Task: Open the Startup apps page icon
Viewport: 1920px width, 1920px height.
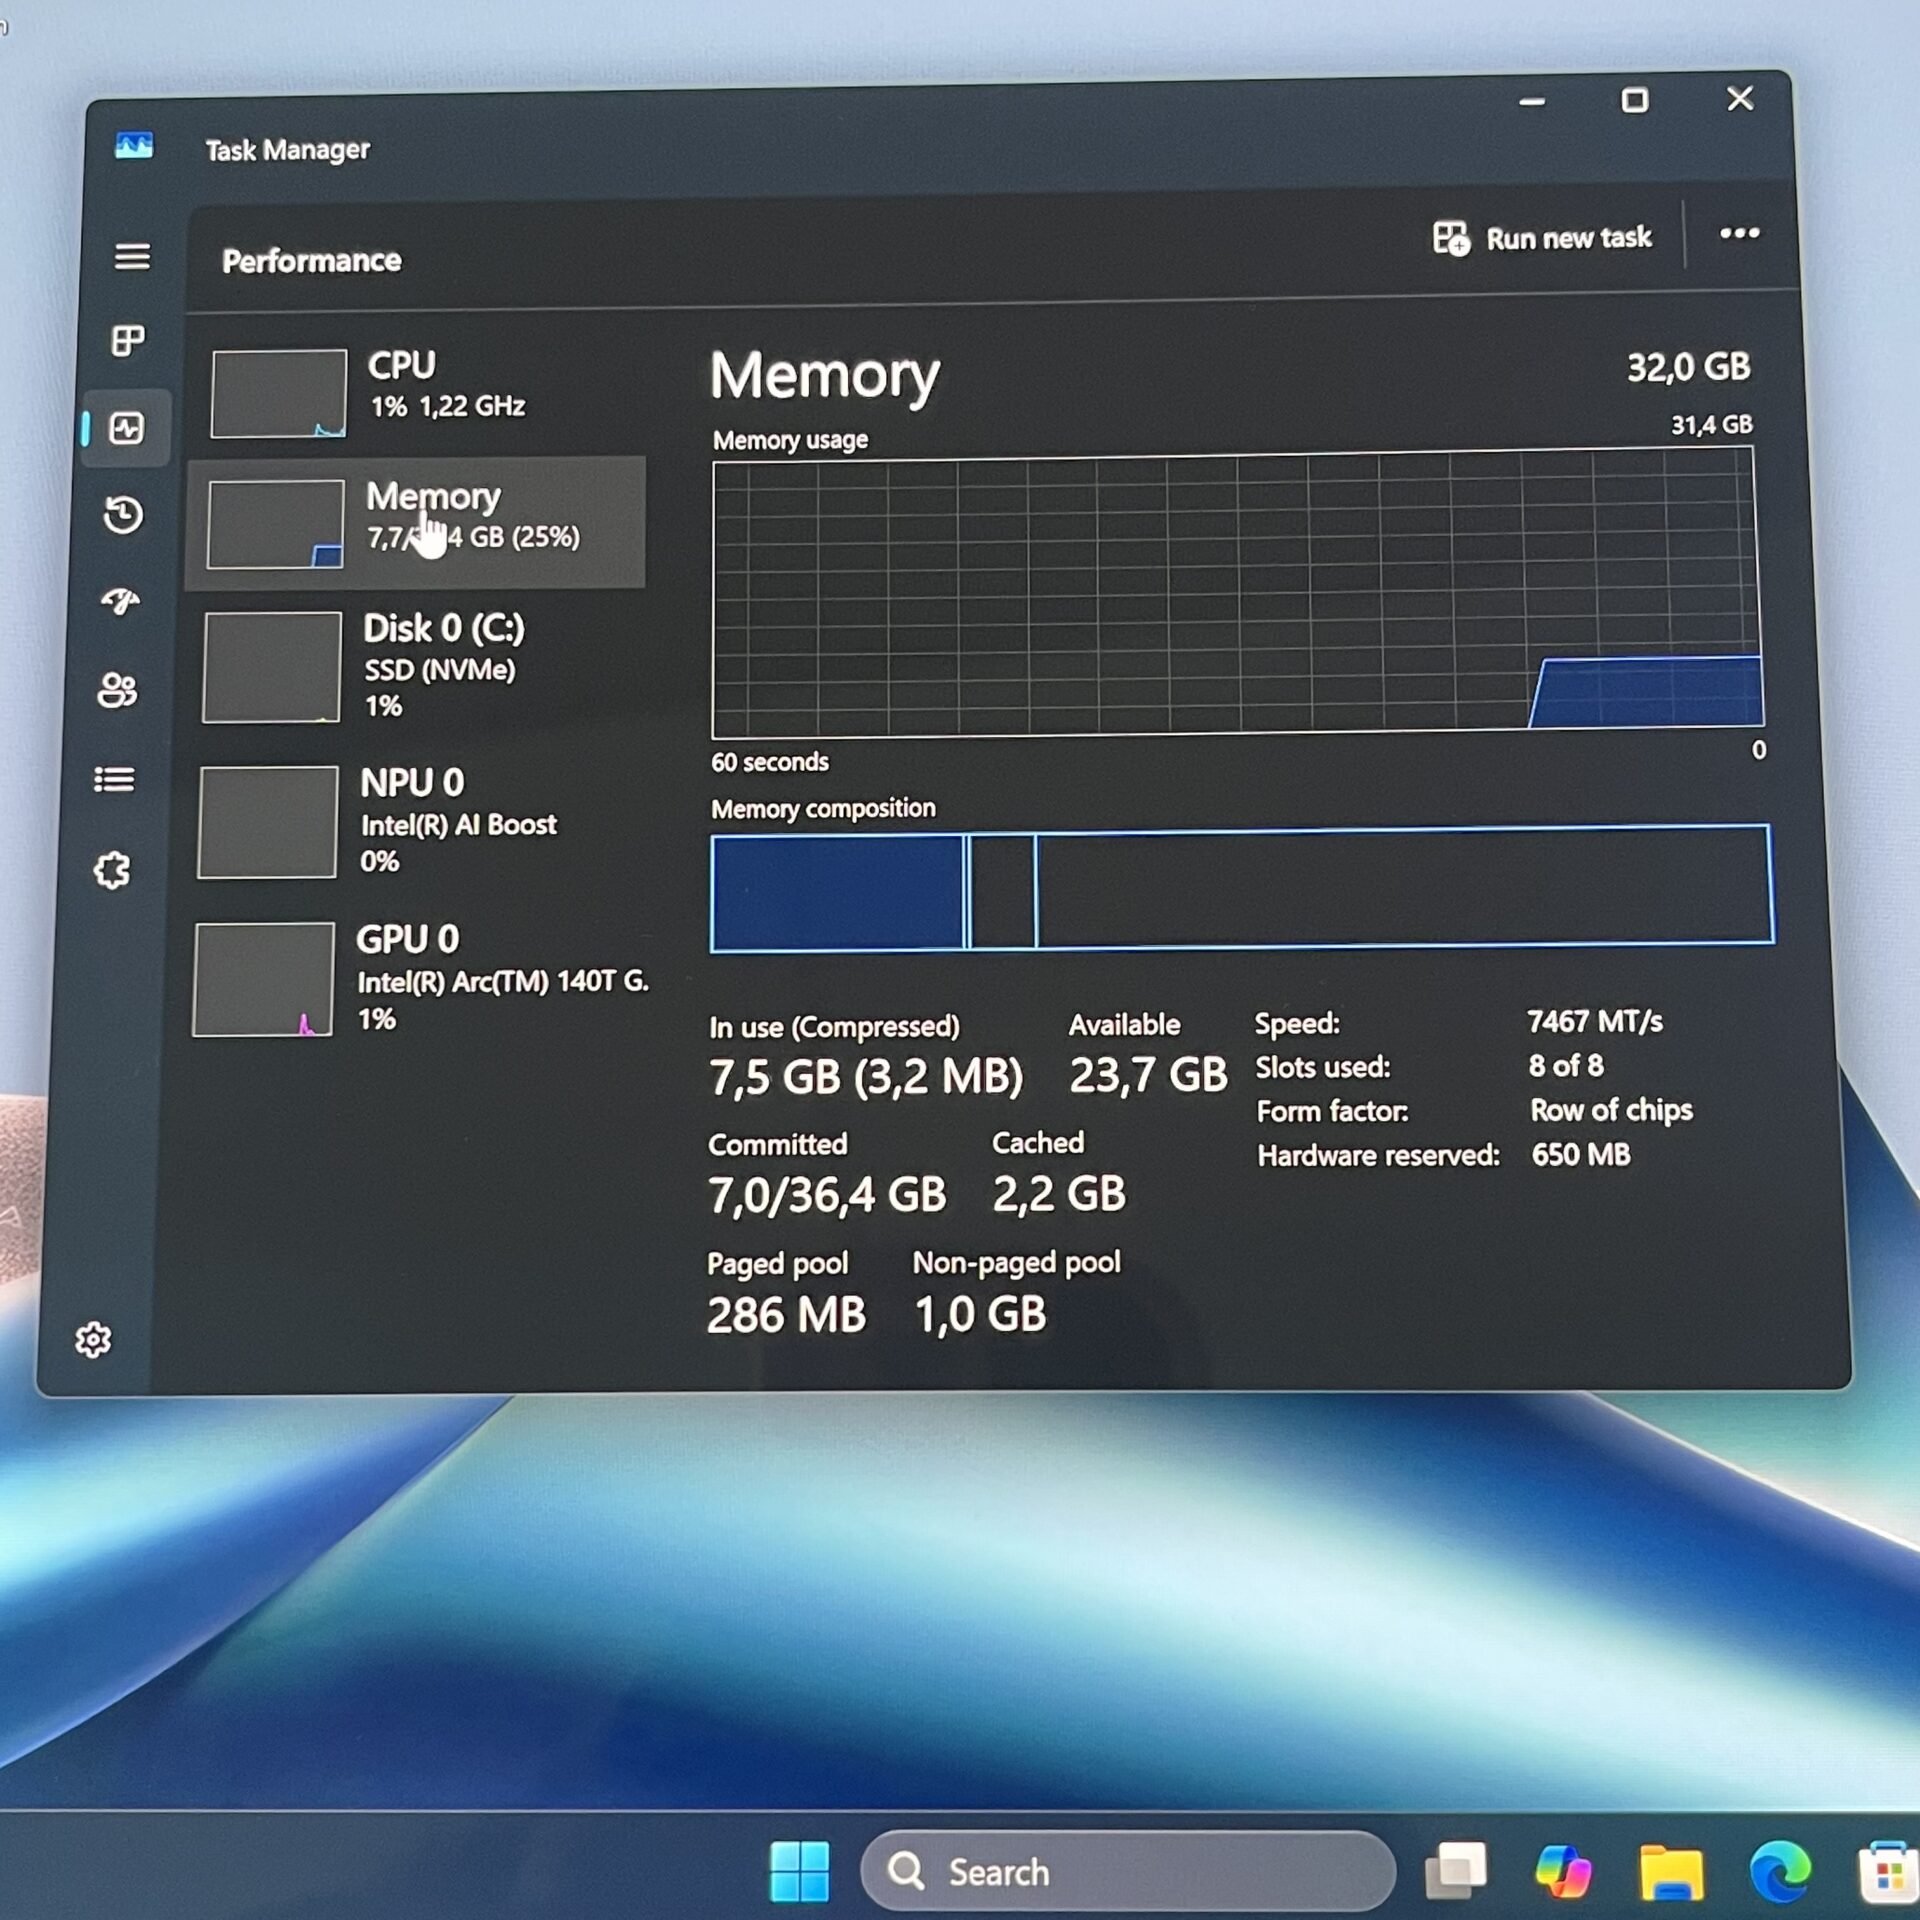Action: [121, 601]
